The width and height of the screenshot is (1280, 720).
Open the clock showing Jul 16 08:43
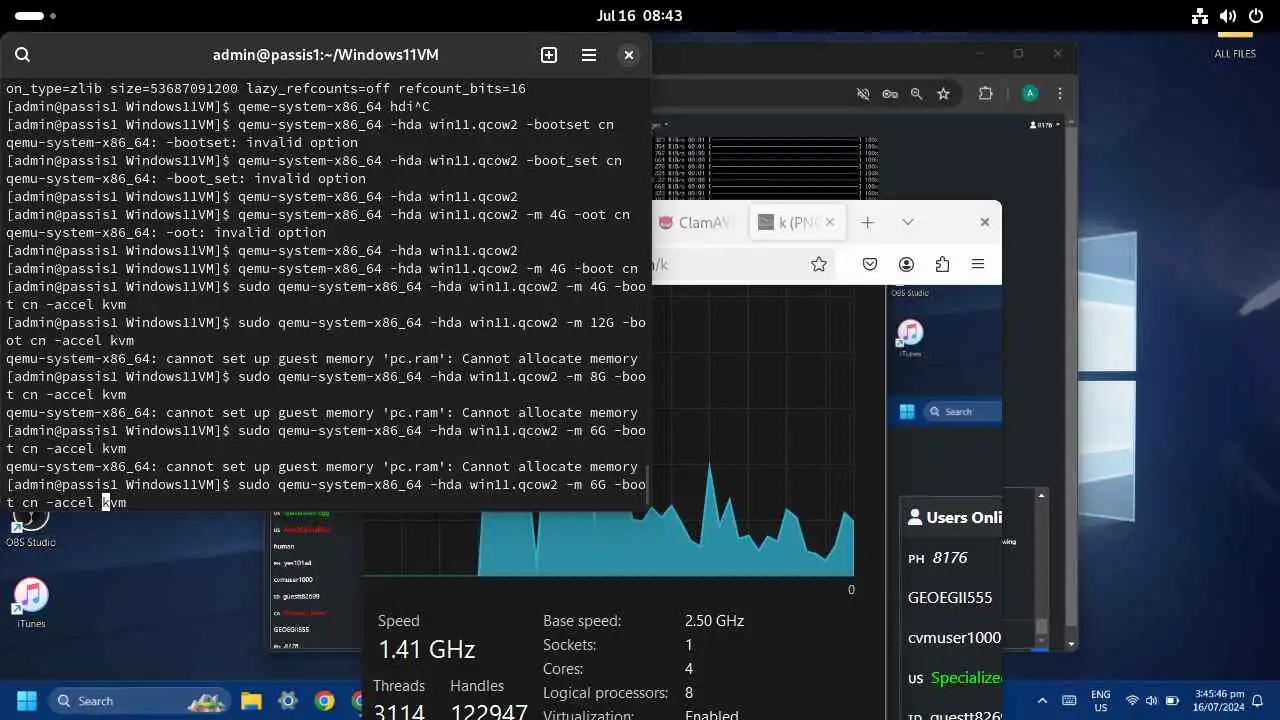click(x=639, y=16)
